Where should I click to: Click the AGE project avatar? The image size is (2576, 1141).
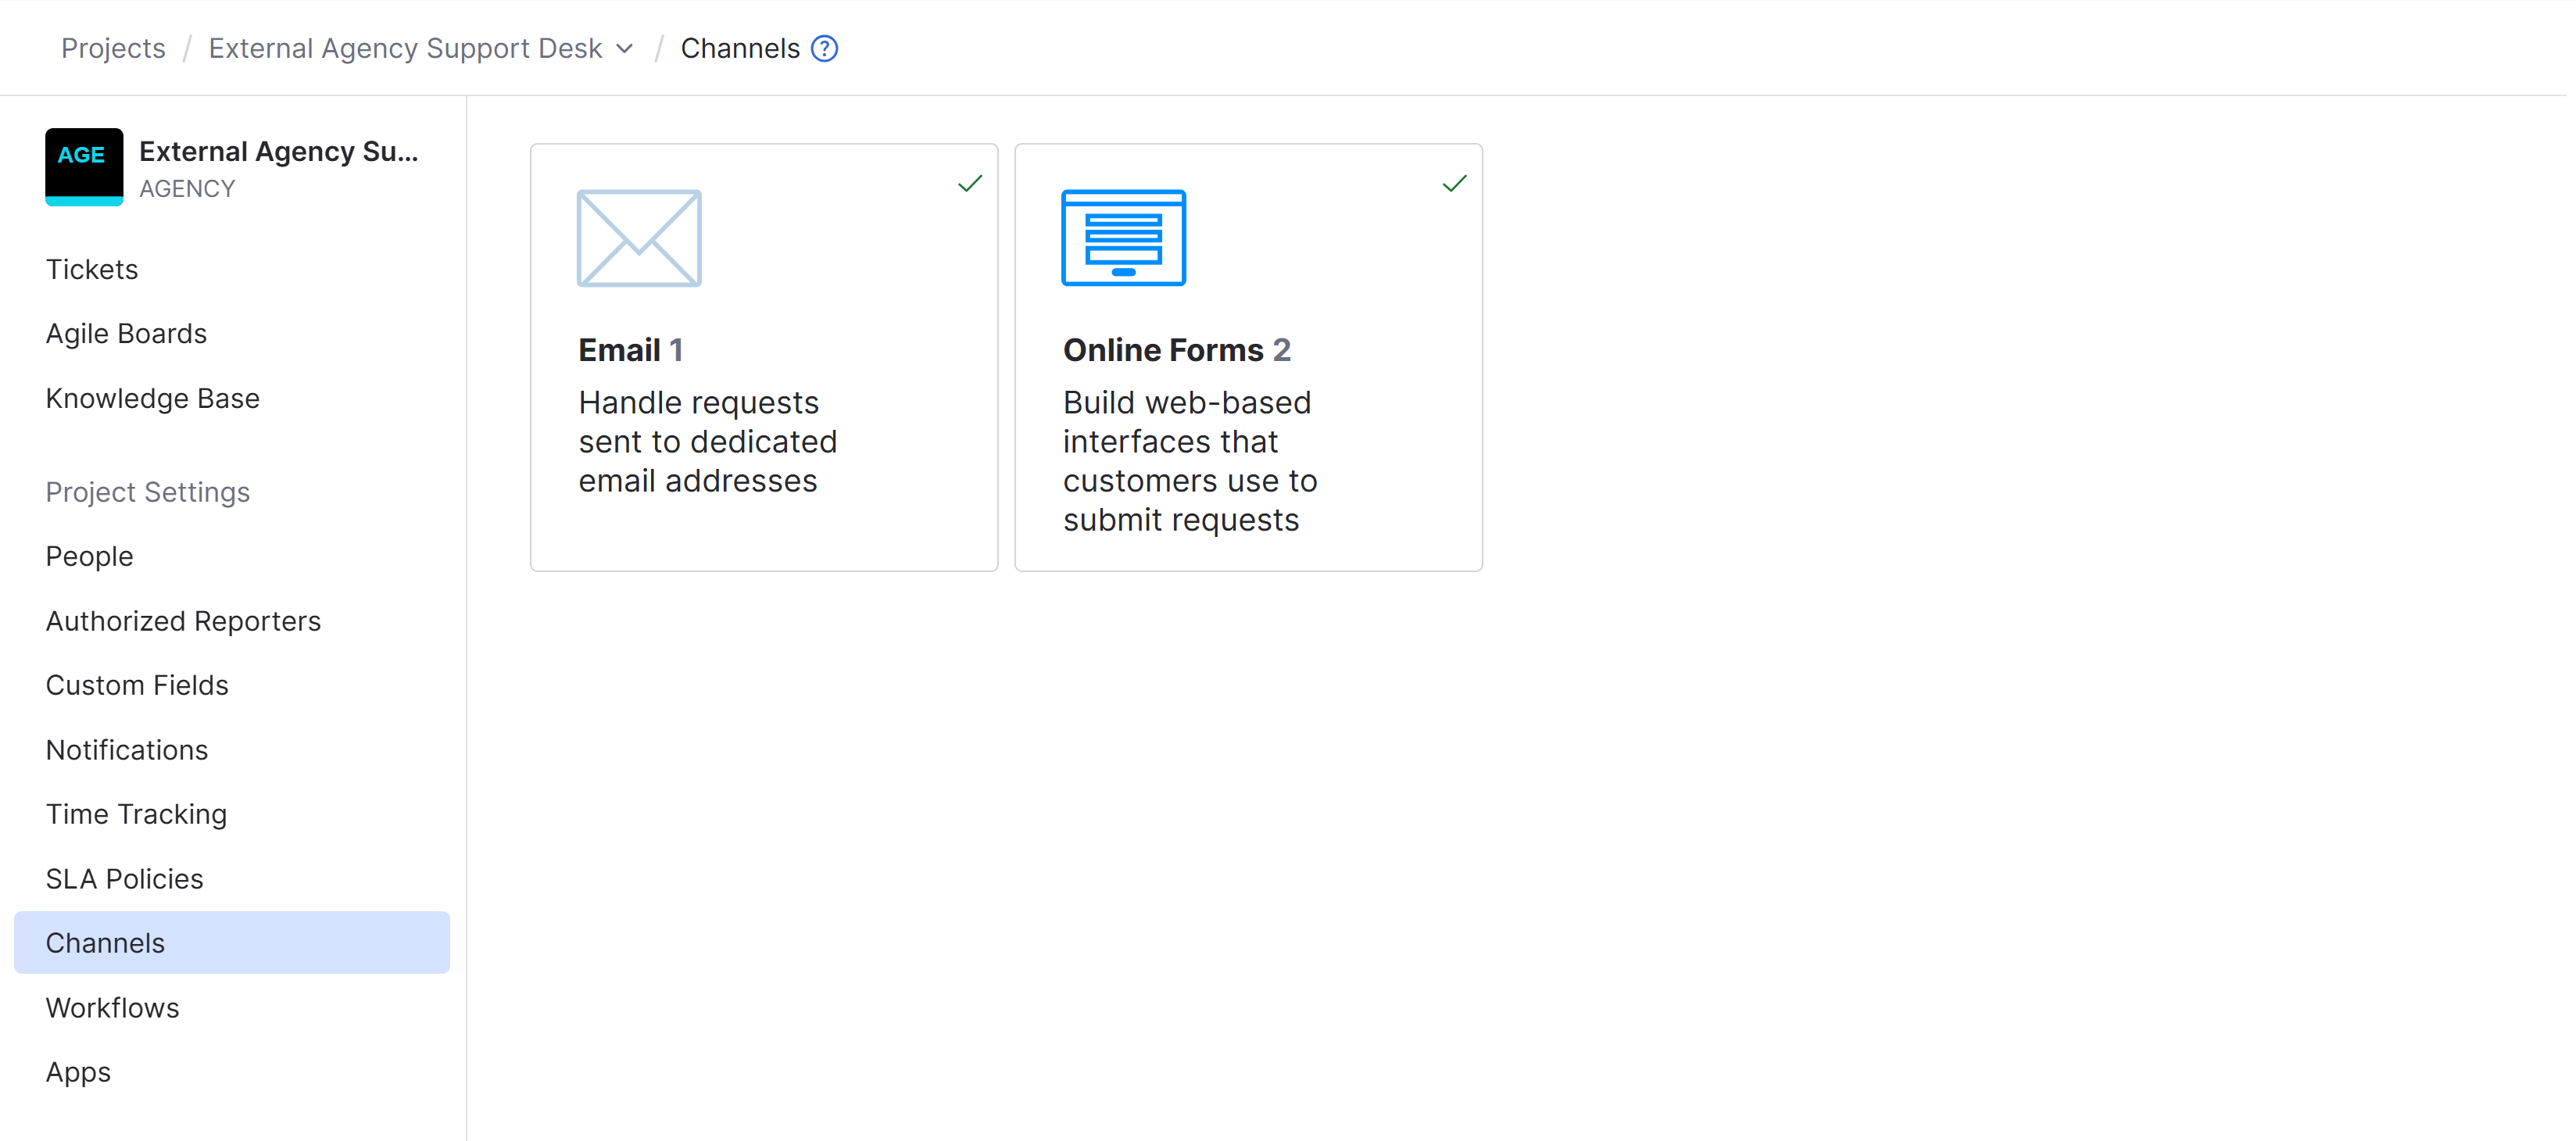coord(83,167)
